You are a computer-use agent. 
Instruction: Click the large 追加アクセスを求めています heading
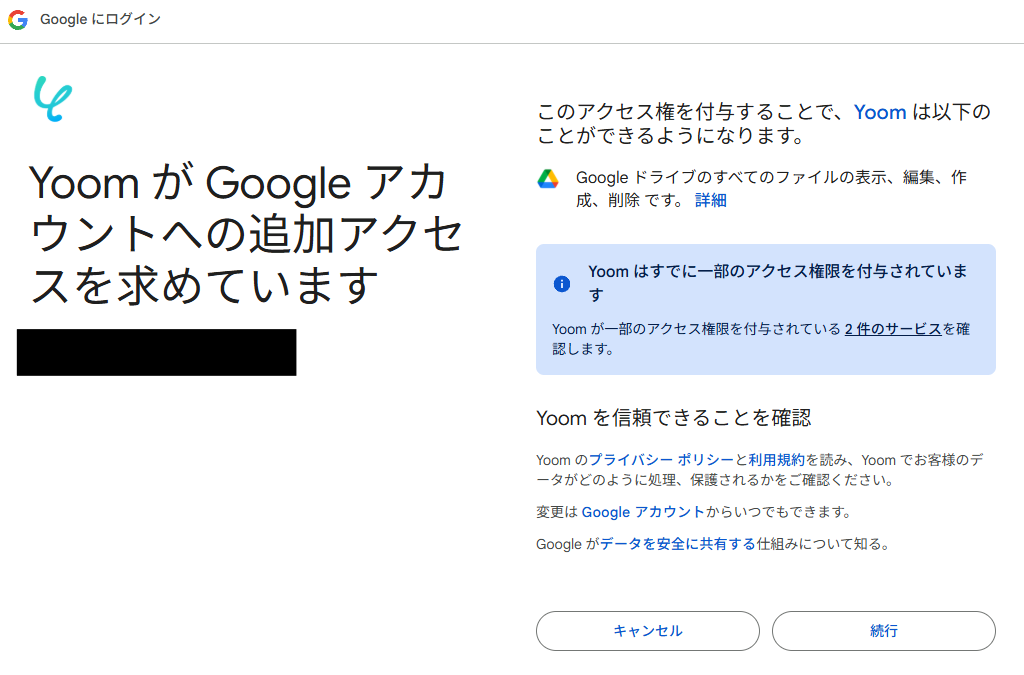(x=245, y=234)
